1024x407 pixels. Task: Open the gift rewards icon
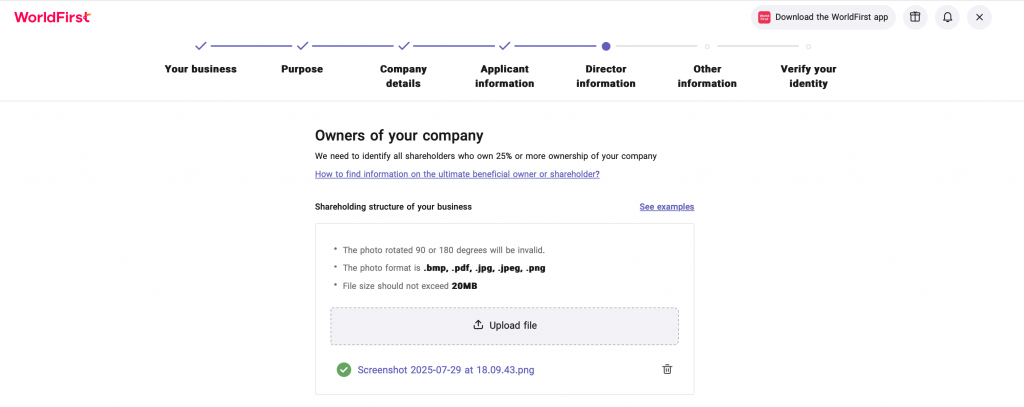(915, 18)
